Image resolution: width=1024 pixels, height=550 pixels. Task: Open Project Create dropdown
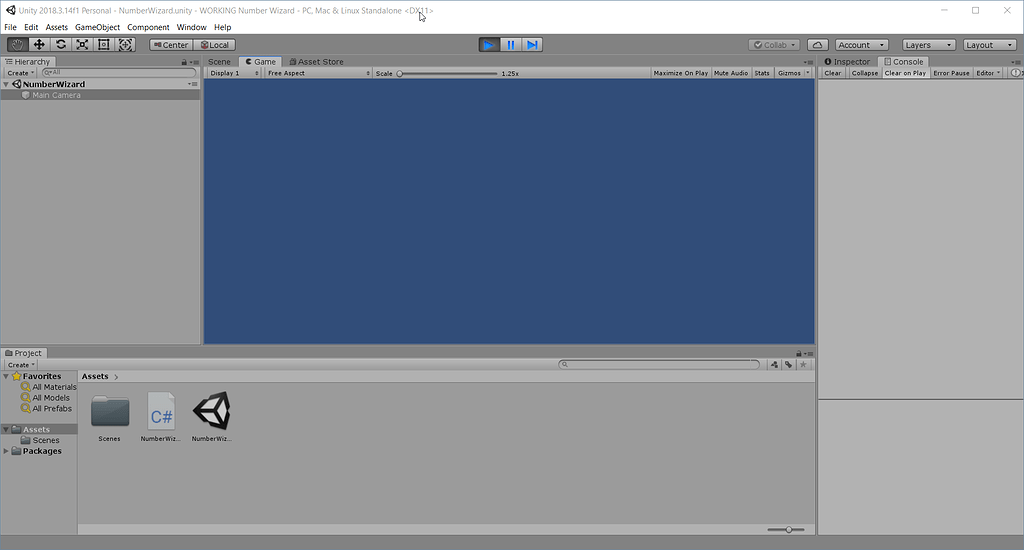pyautogui.click(x=21, y=365)
